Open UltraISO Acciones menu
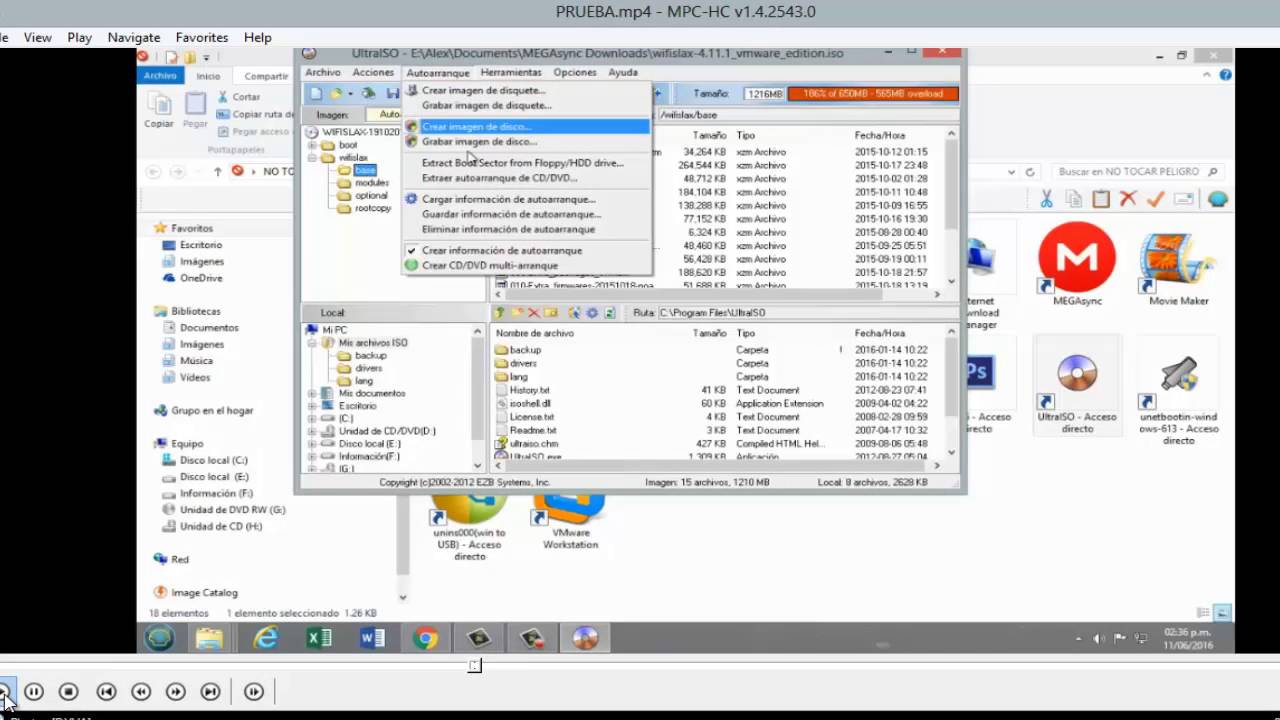Screen dimensions: 1280x720 (x=373, y=73)
